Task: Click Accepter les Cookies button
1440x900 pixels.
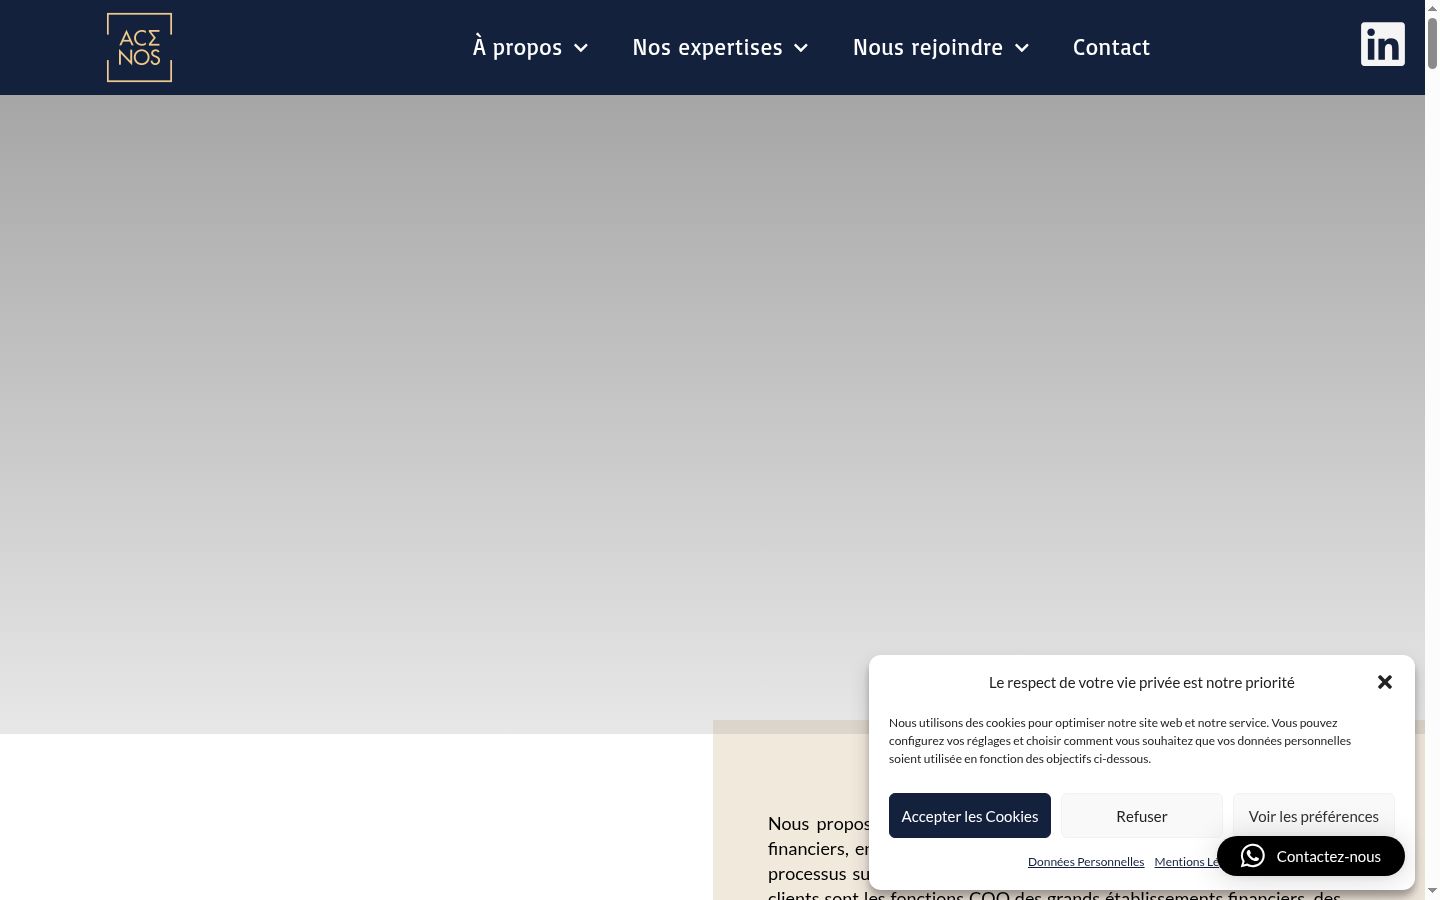Action: click(970, 816)
